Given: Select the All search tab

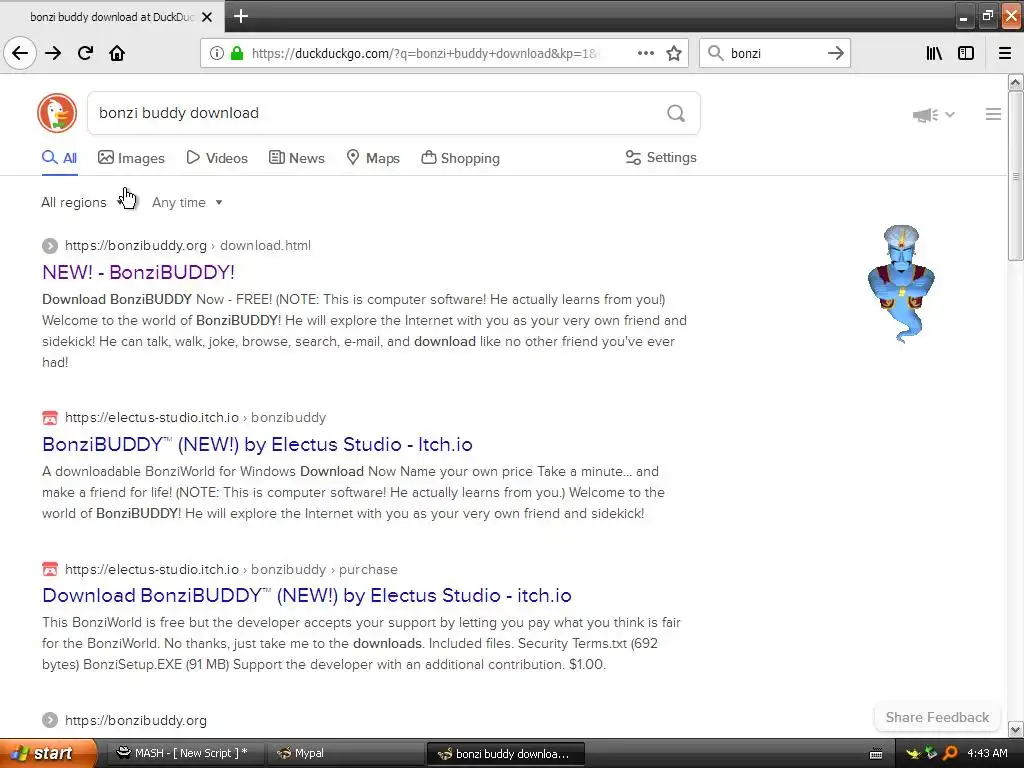Looking at the screenshot, I should point(59,158).
